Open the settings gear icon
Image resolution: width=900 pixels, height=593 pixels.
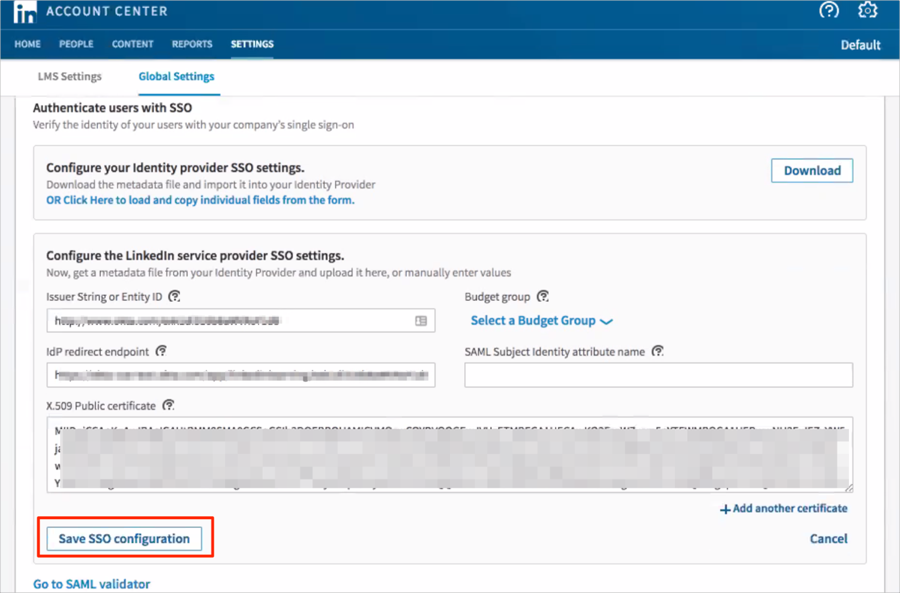867,11
